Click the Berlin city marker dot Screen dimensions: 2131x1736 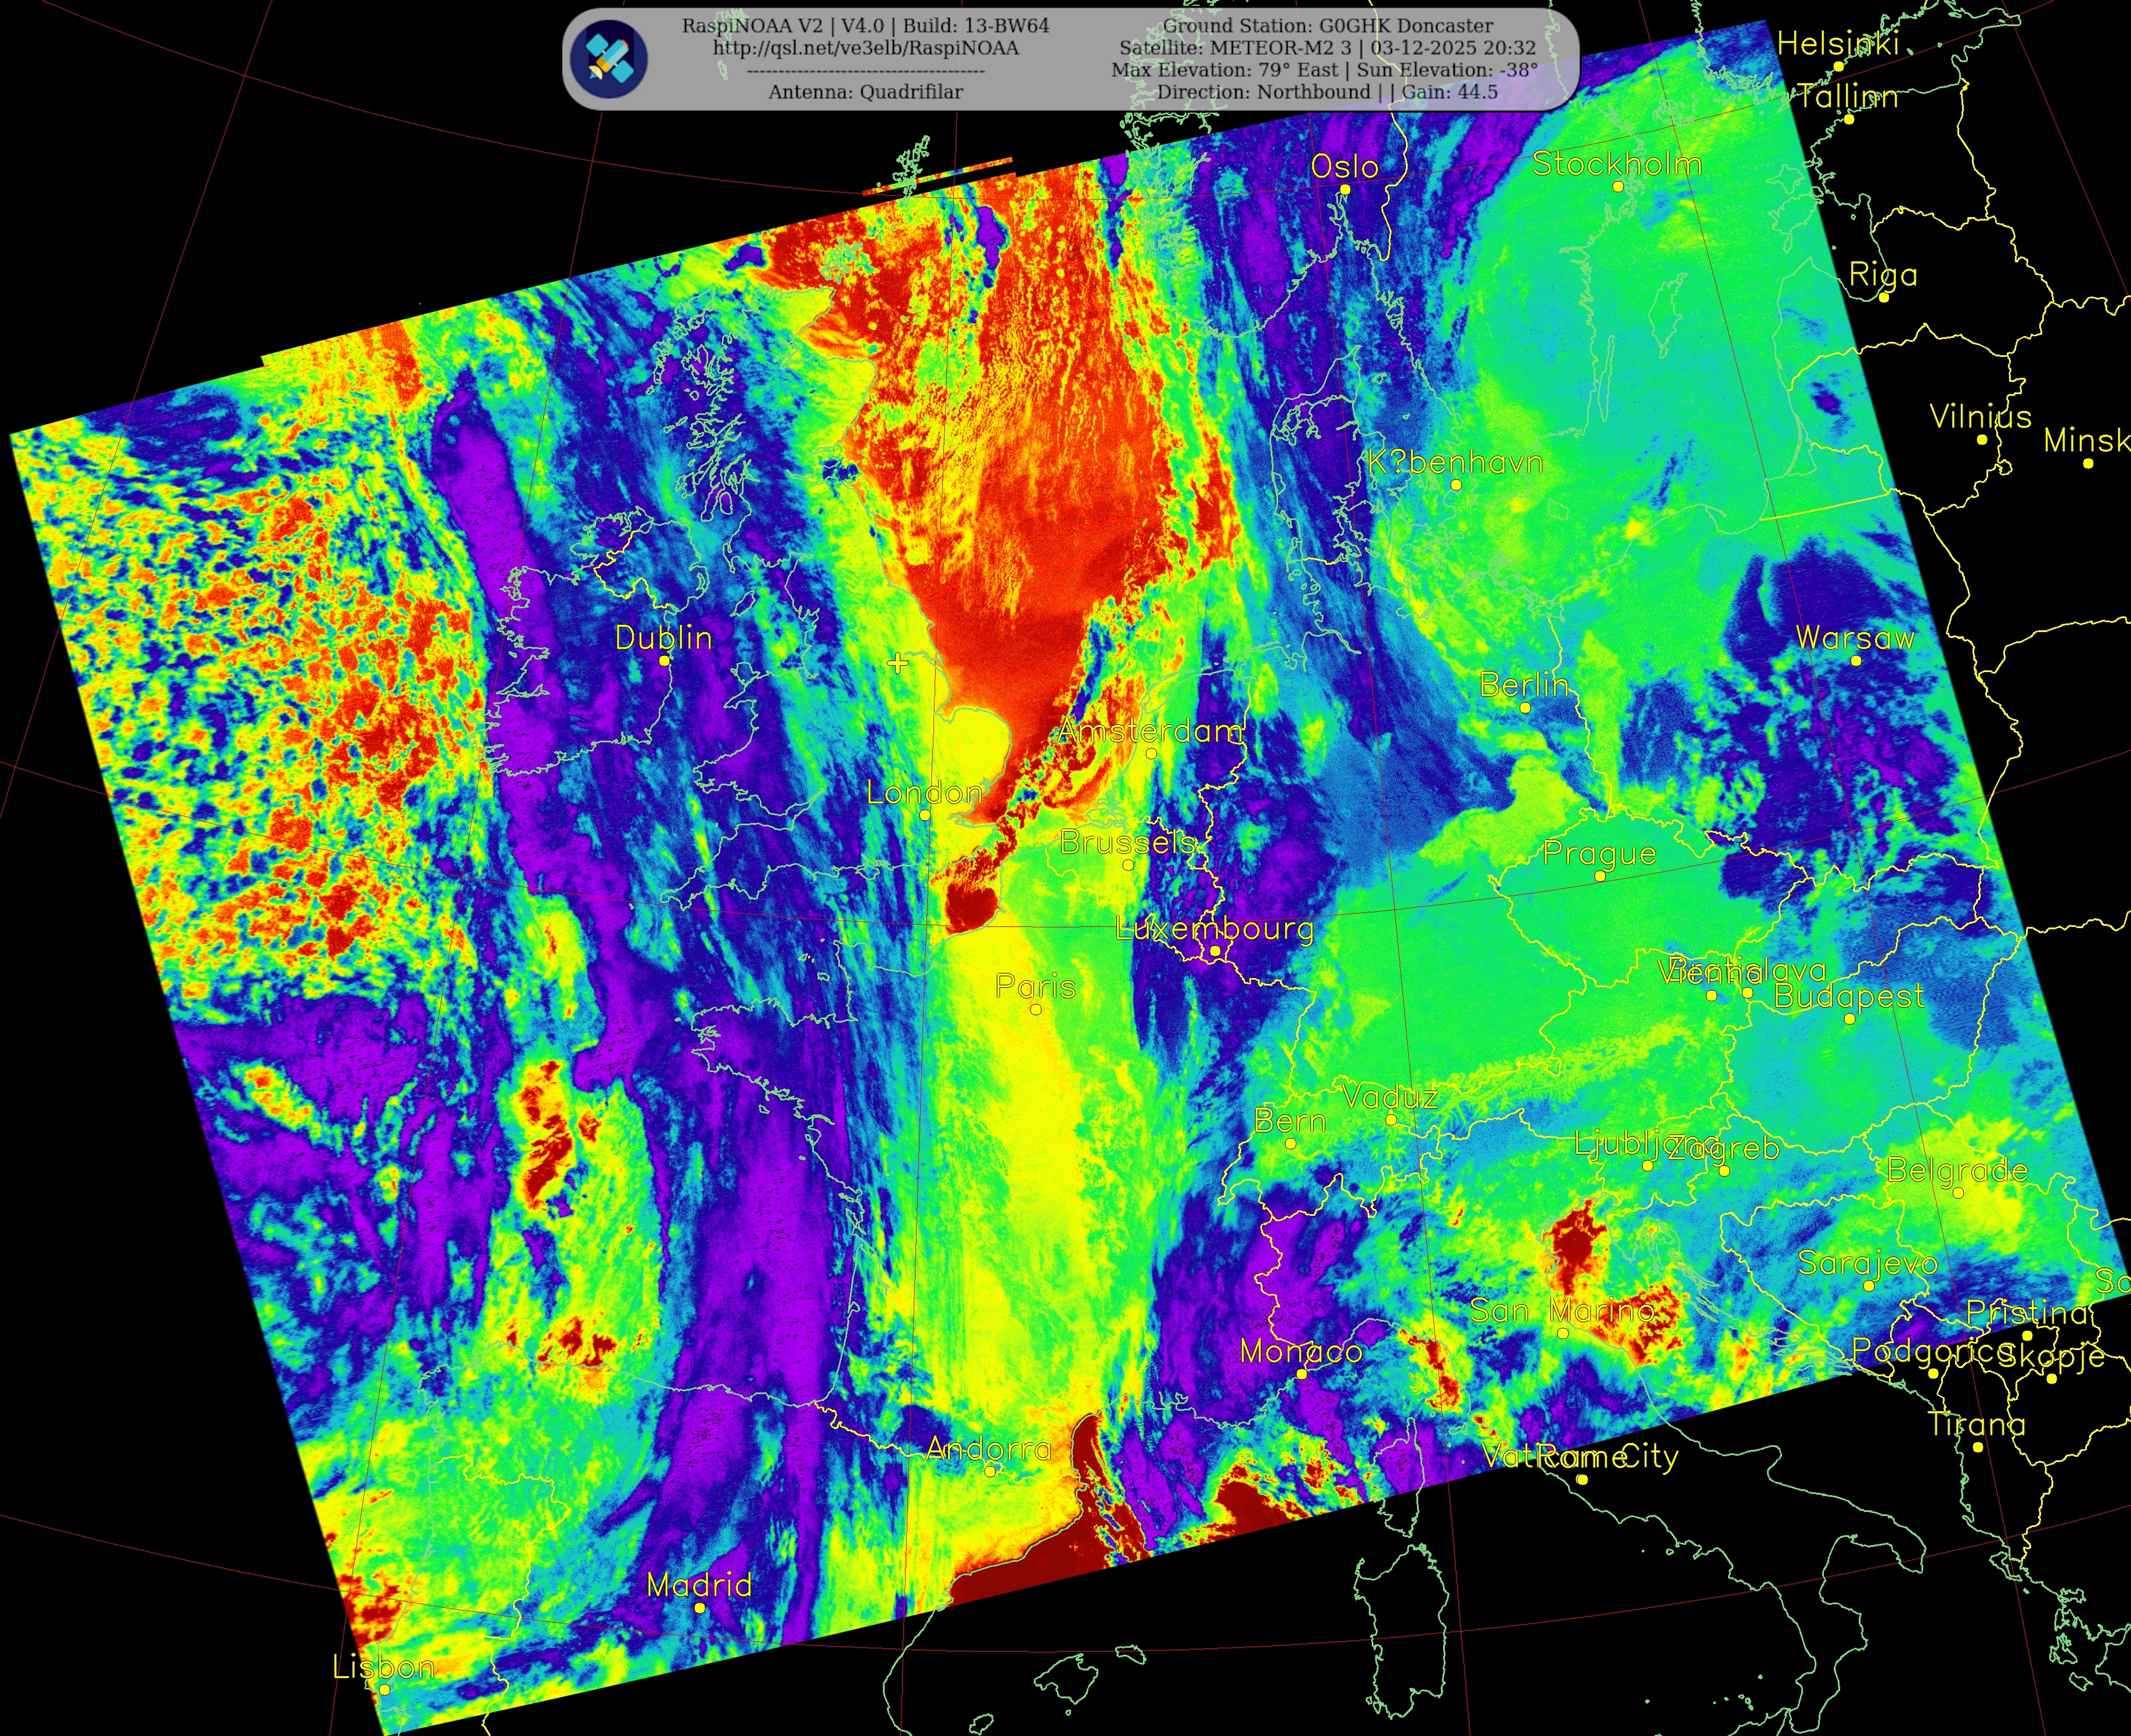(1525, 708)
